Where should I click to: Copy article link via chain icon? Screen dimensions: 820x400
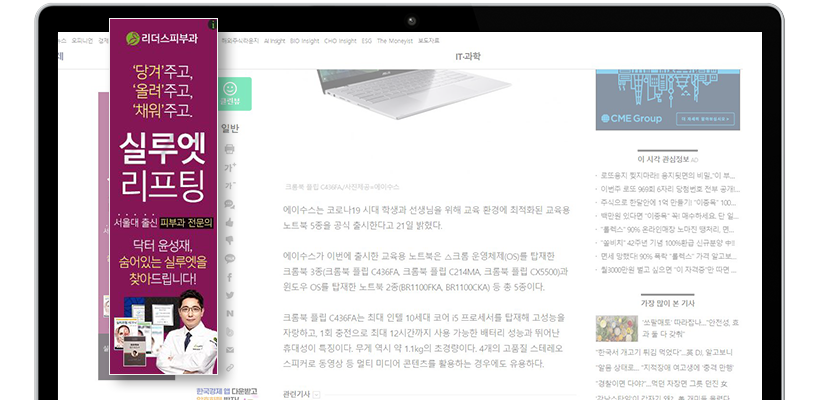(229, 368)
